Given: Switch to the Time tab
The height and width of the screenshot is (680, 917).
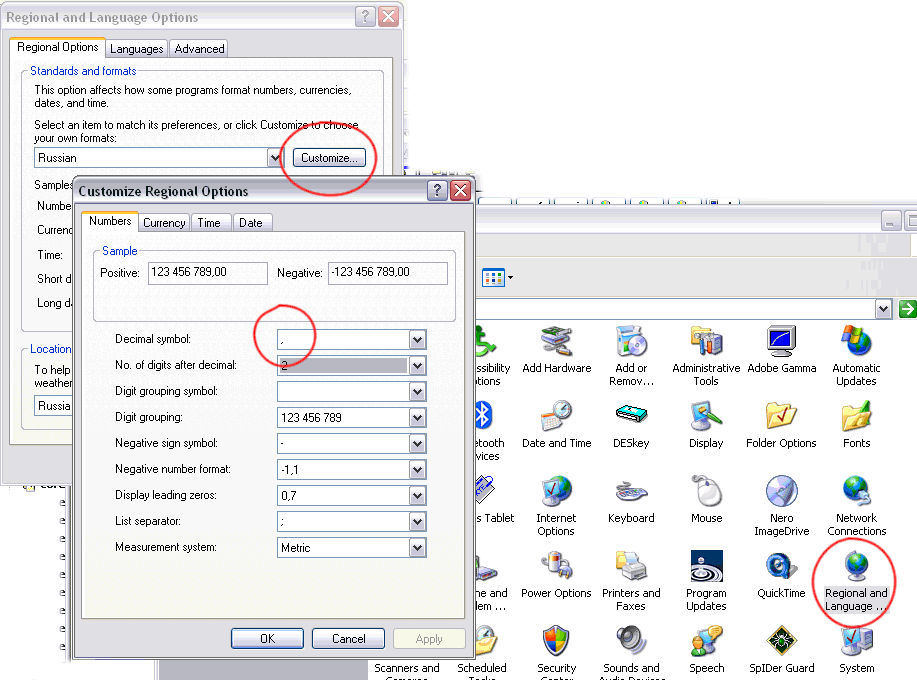Looking at the screenshot, I should click(209, 223).
